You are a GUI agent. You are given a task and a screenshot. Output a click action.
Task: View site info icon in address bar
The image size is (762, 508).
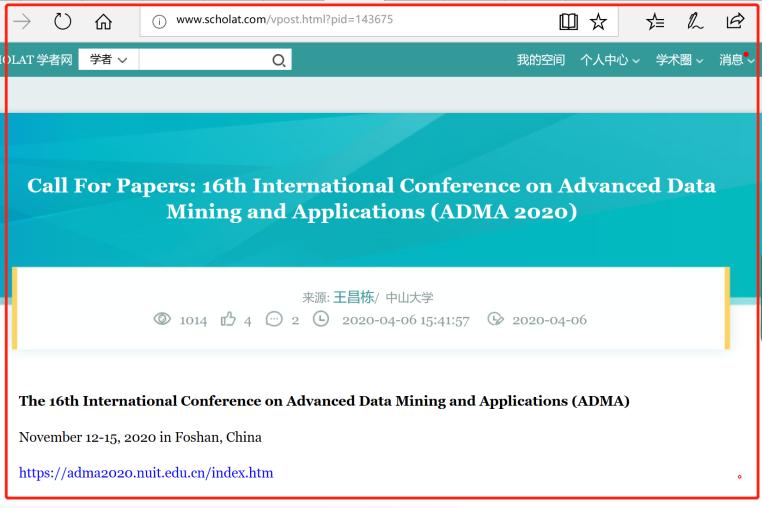point(159,22)
